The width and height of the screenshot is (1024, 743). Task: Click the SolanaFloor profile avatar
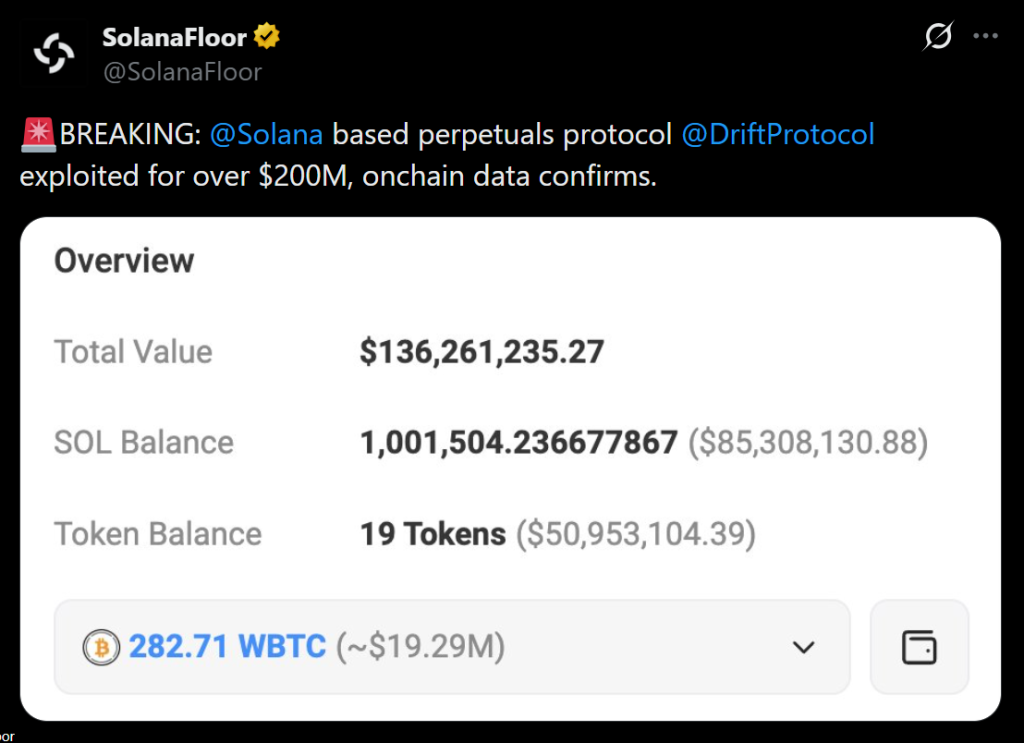[54, 54]
